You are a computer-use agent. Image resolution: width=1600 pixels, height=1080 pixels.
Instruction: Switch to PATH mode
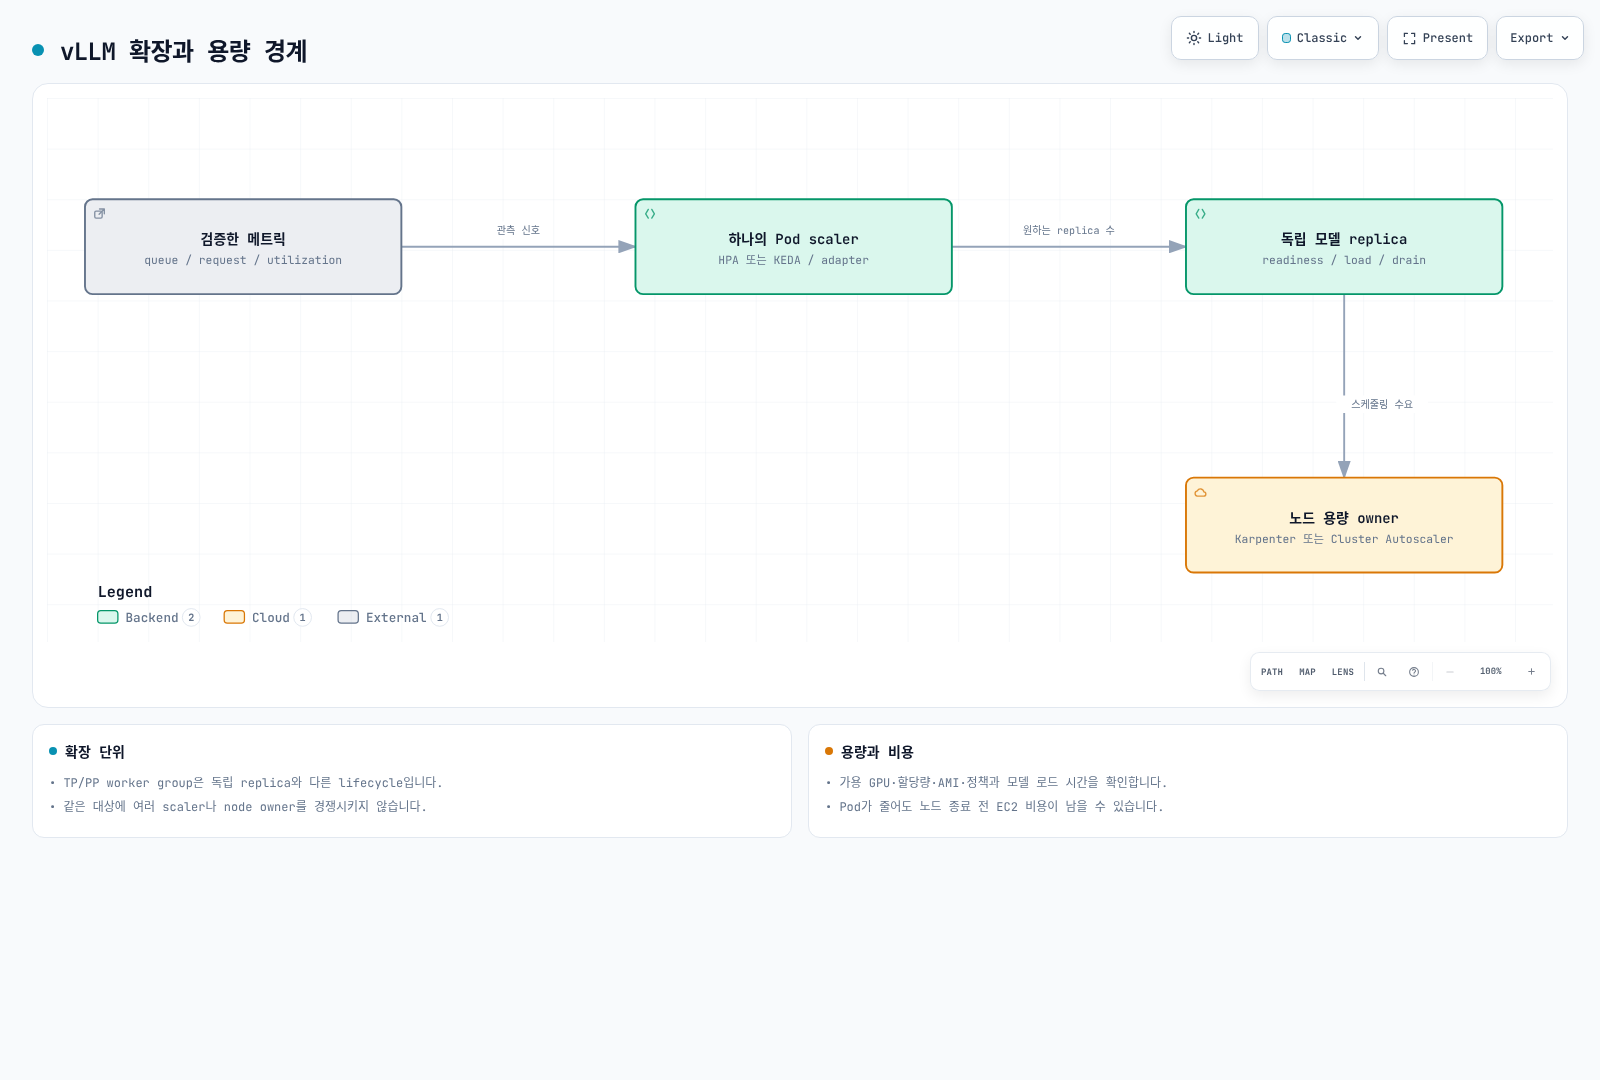coord(1272,672)
